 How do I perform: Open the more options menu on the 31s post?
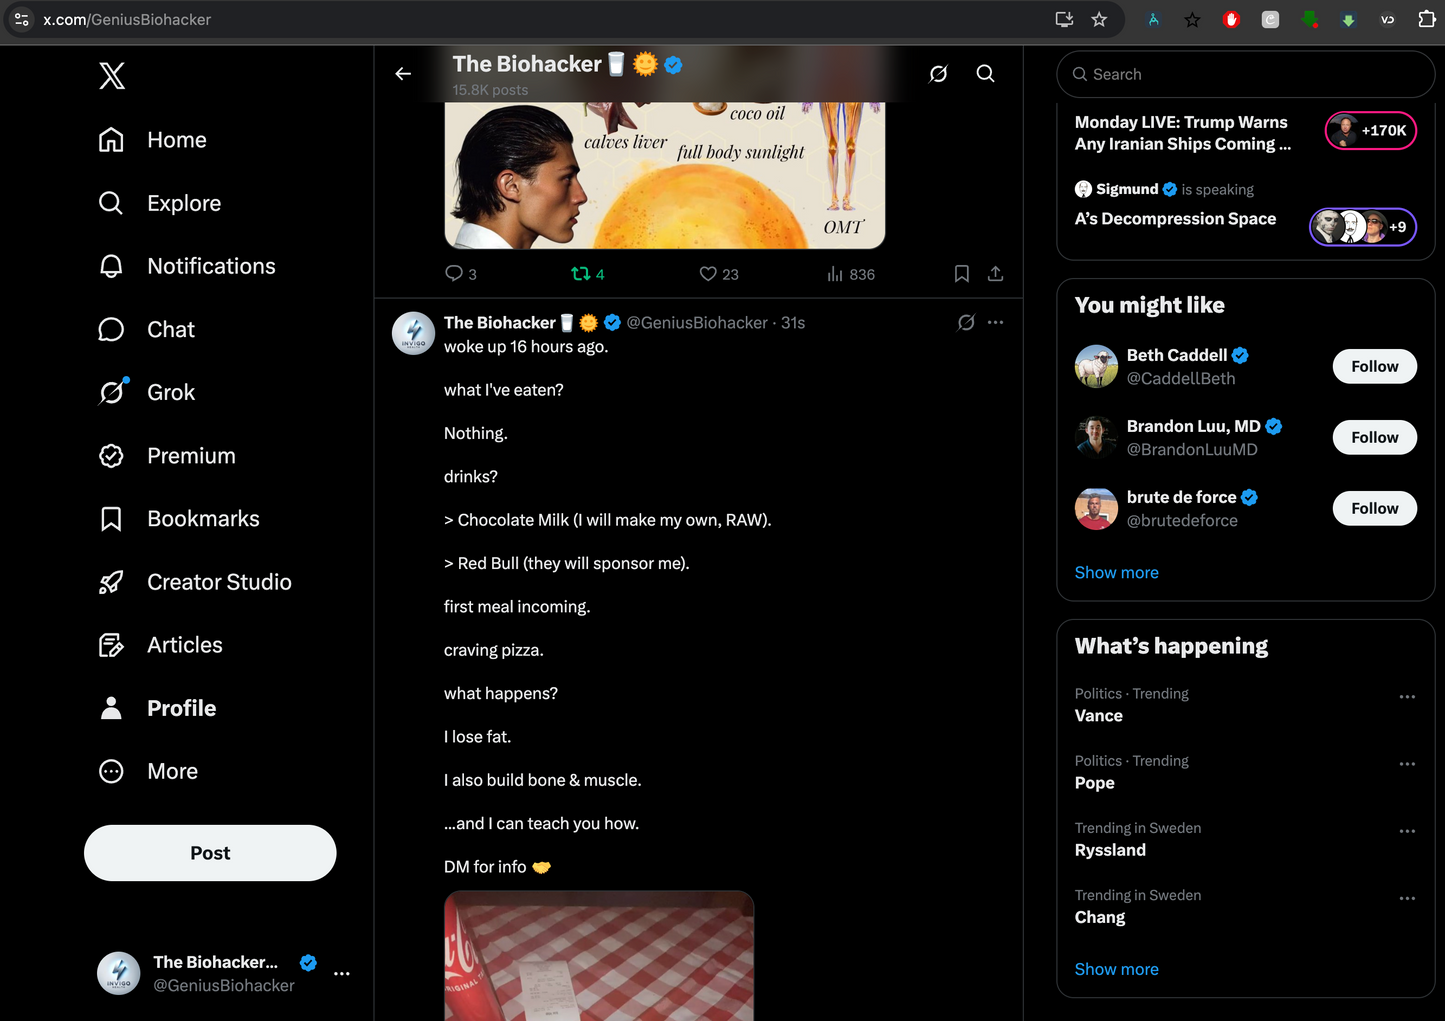point(995,322)
